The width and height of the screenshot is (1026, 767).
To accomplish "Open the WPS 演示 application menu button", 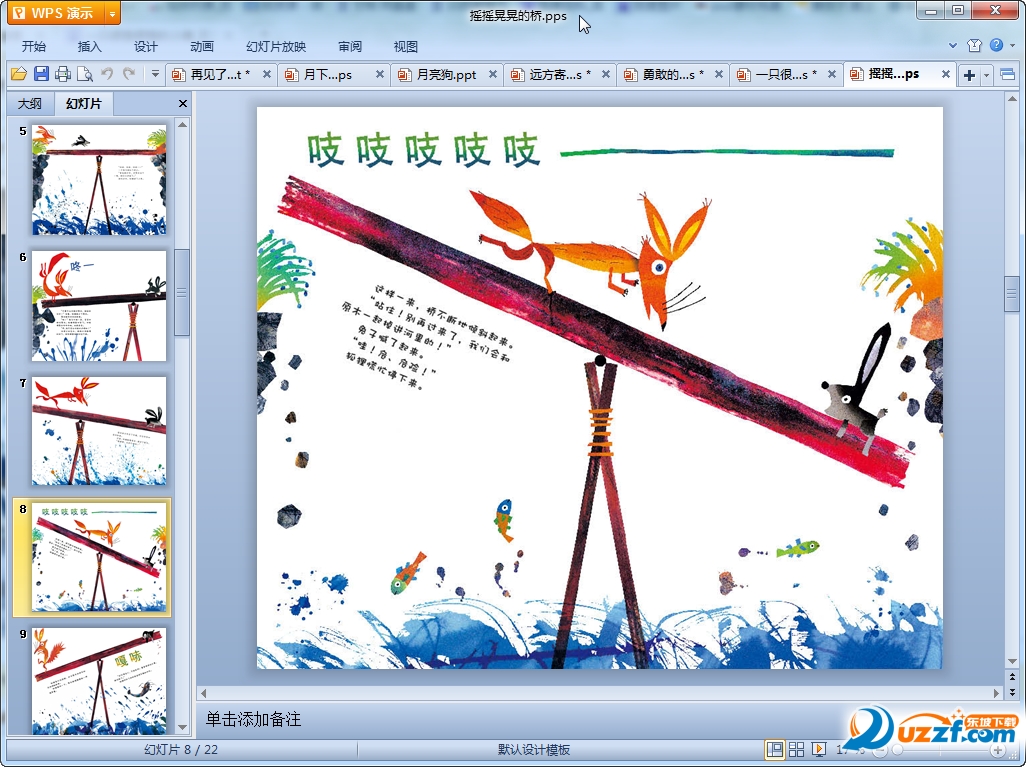I will 56,13.
